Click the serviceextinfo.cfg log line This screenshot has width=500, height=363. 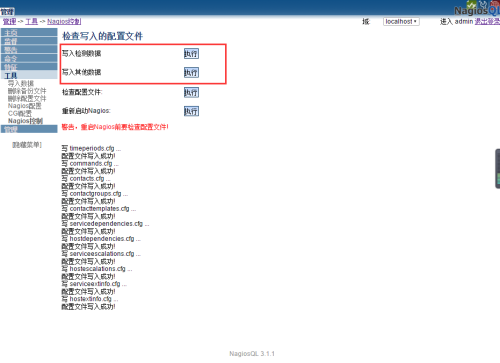pyautogui.click(x=94, y=284)
